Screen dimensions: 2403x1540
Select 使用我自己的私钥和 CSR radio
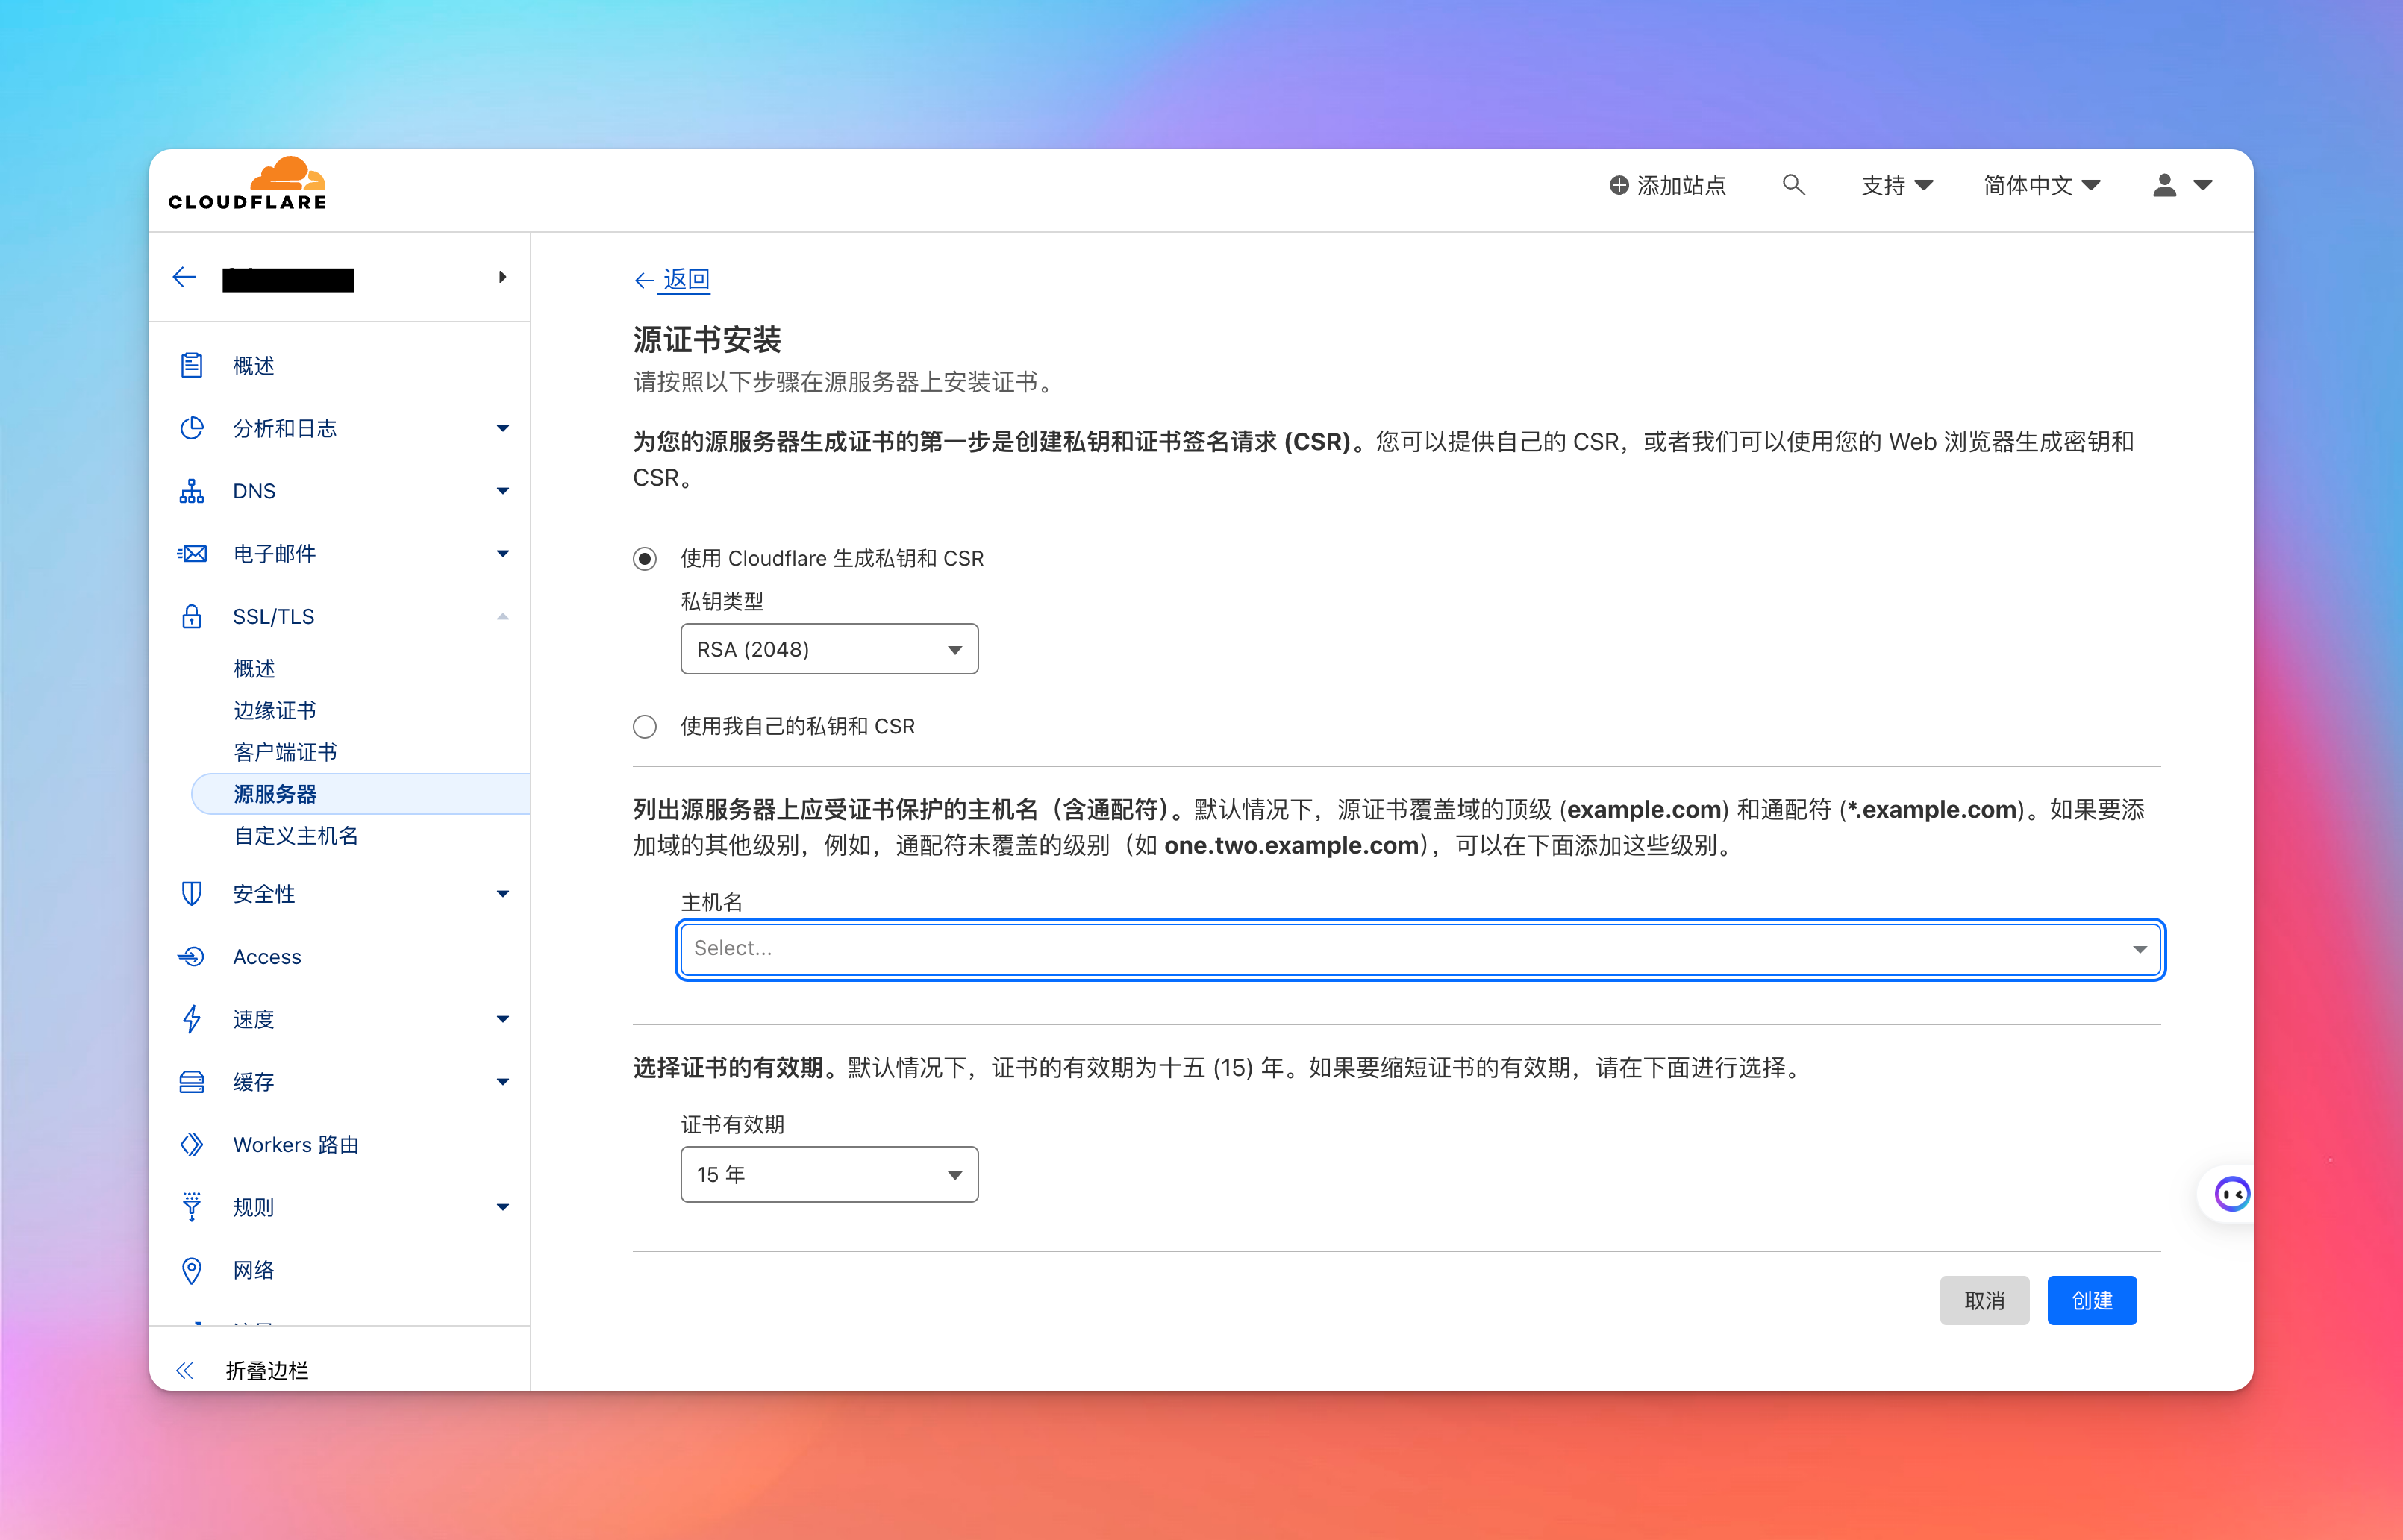(x=645, y=726)
